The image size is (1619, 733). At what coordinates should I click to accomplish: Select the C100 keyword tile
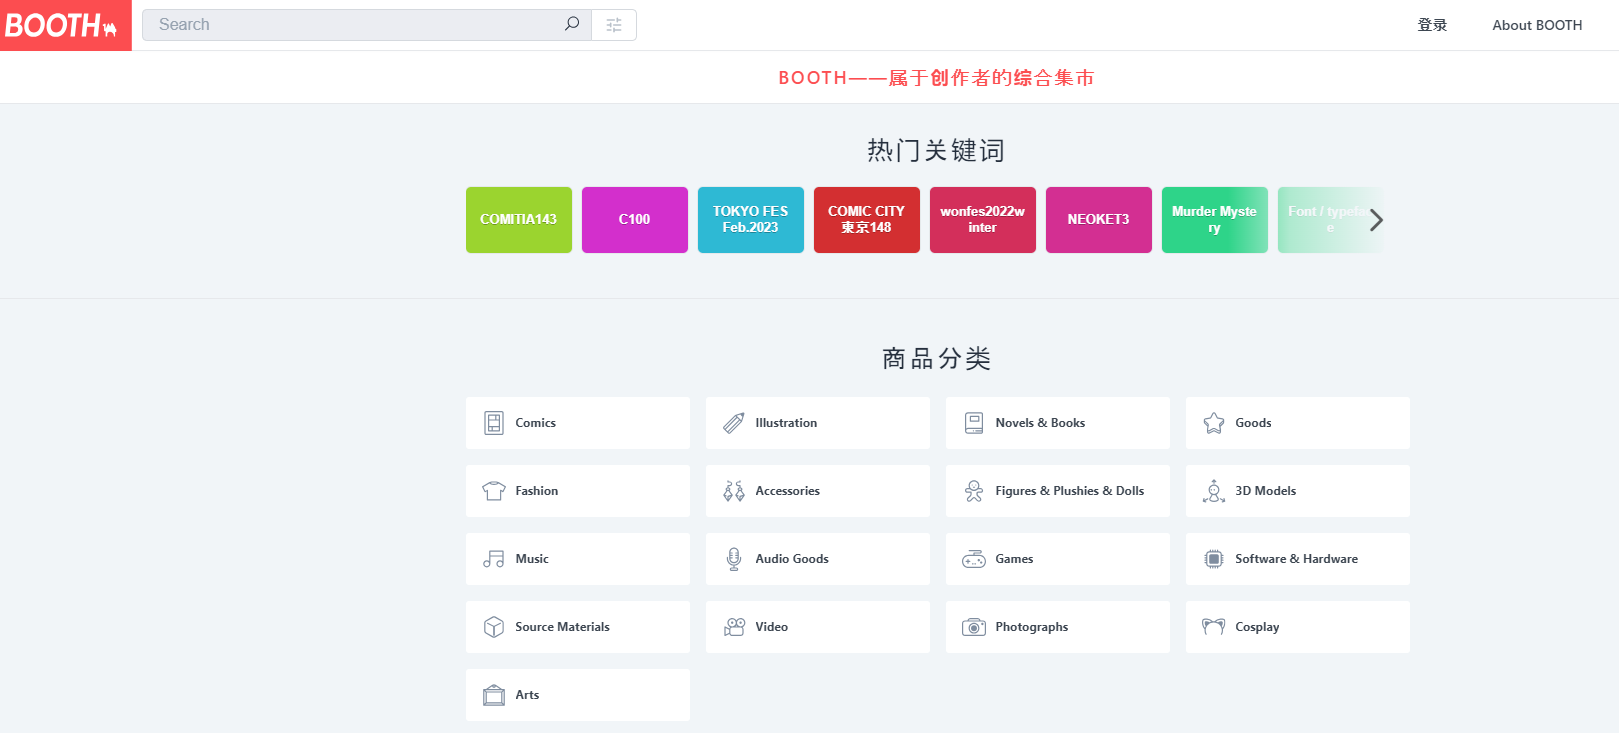[x=635, y=220]
